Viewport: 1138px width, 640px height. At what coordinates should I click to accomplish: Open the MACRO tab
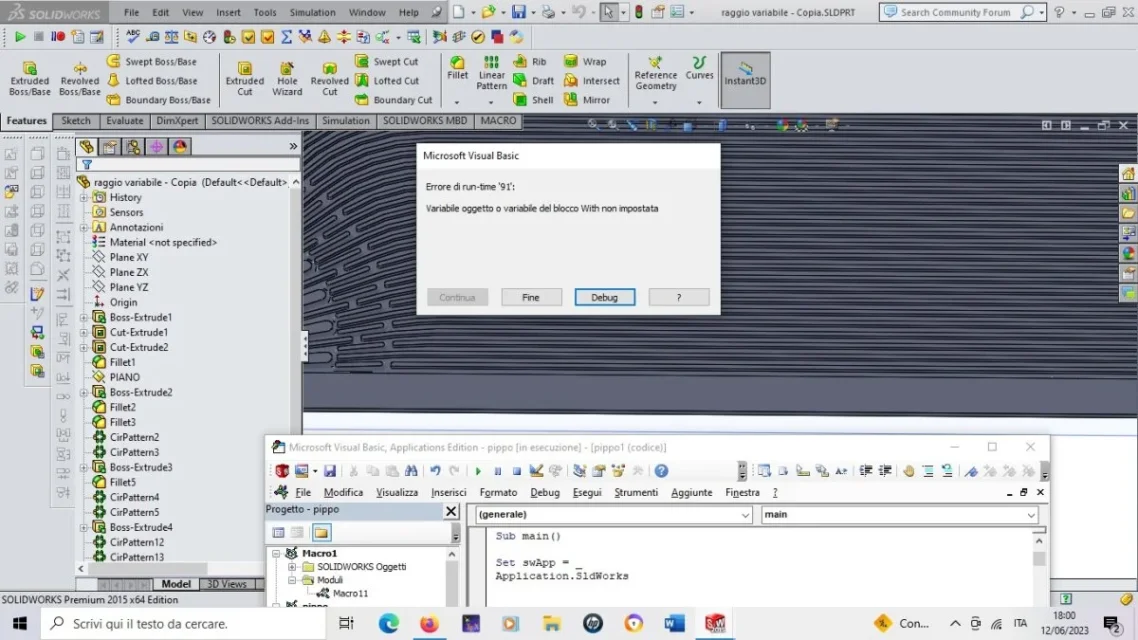pos(498,120)
